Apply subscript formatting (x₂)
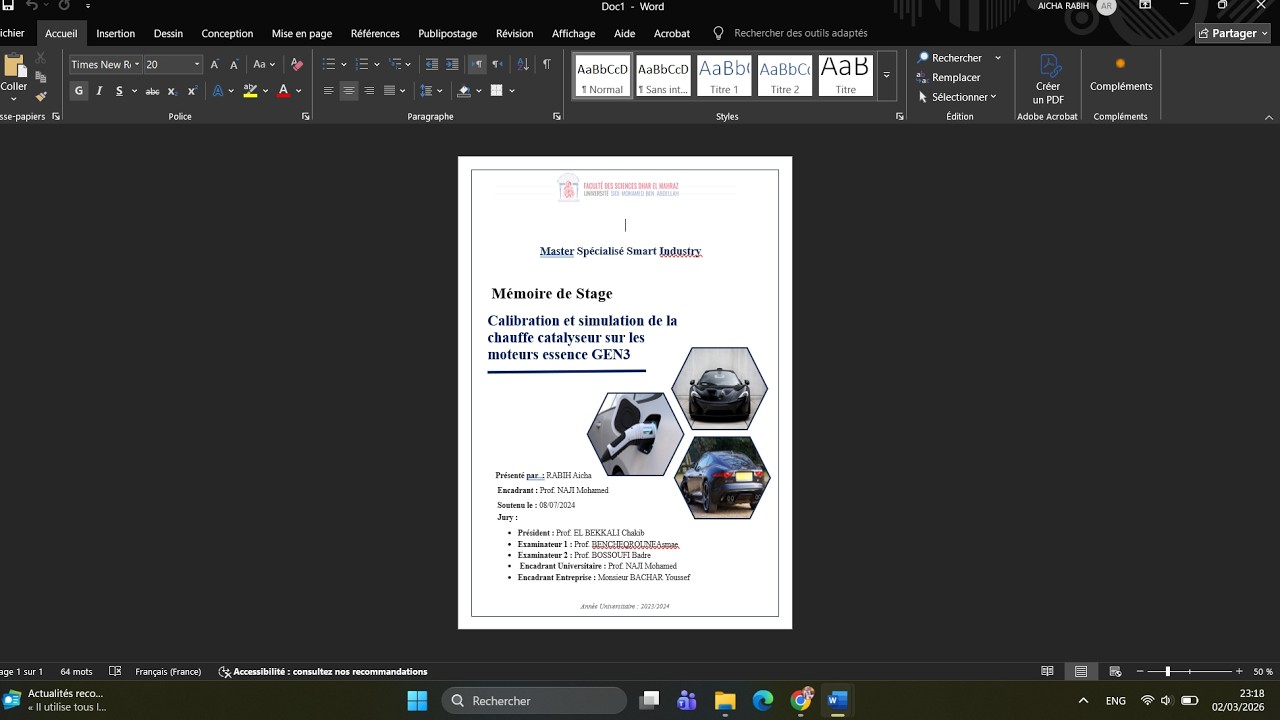Image resolution: width=1280 pixels, height=720 pixels. [x=172, y=91]
